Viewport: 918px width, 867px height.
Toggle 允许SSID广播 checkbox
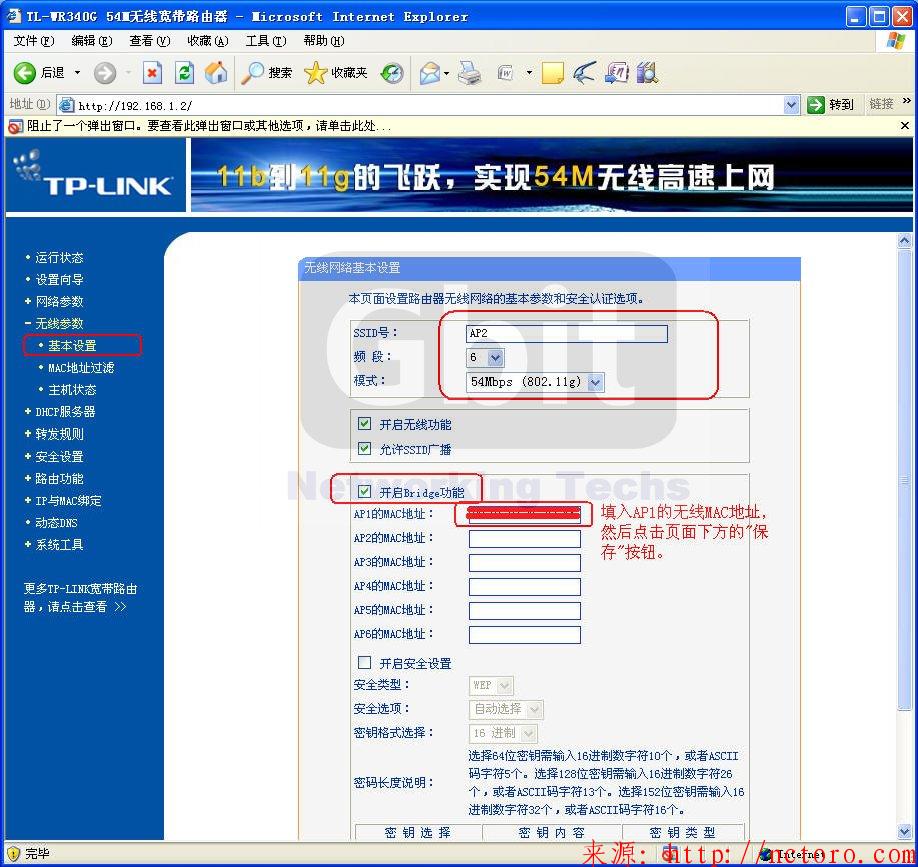tap(364, 448)
